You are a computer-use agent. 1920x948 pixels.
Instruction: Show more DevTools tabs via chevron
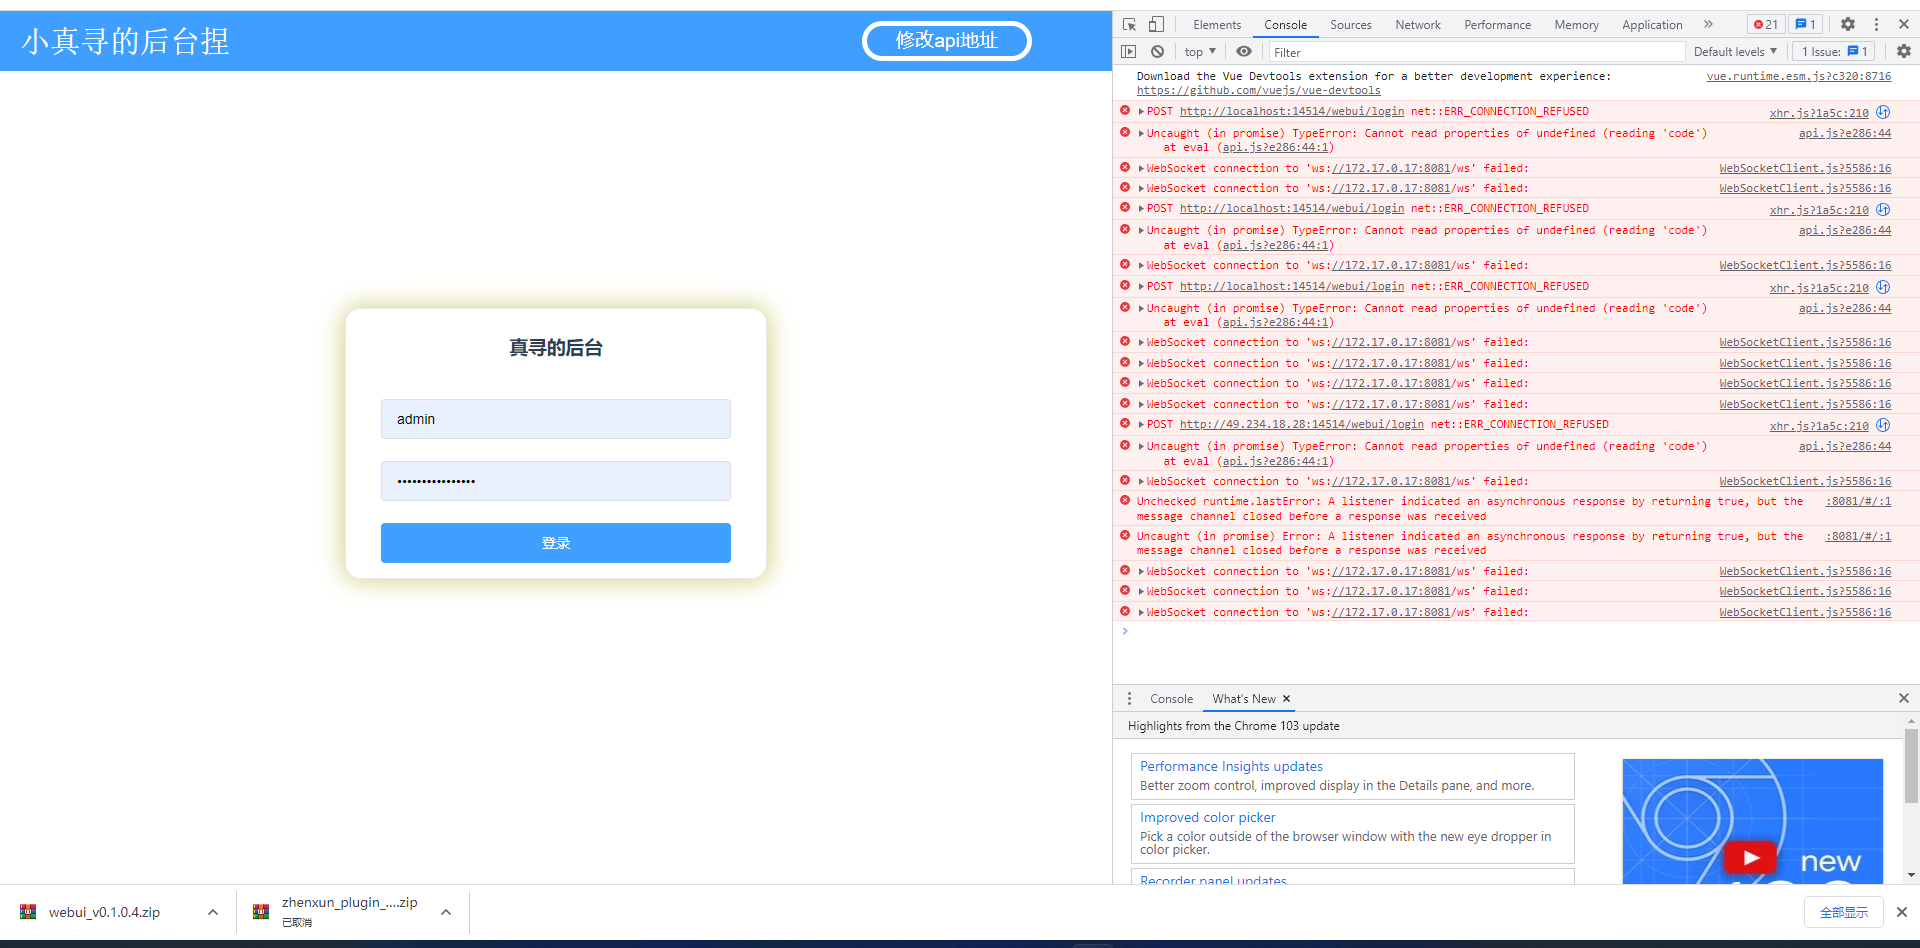(1708, 24)
